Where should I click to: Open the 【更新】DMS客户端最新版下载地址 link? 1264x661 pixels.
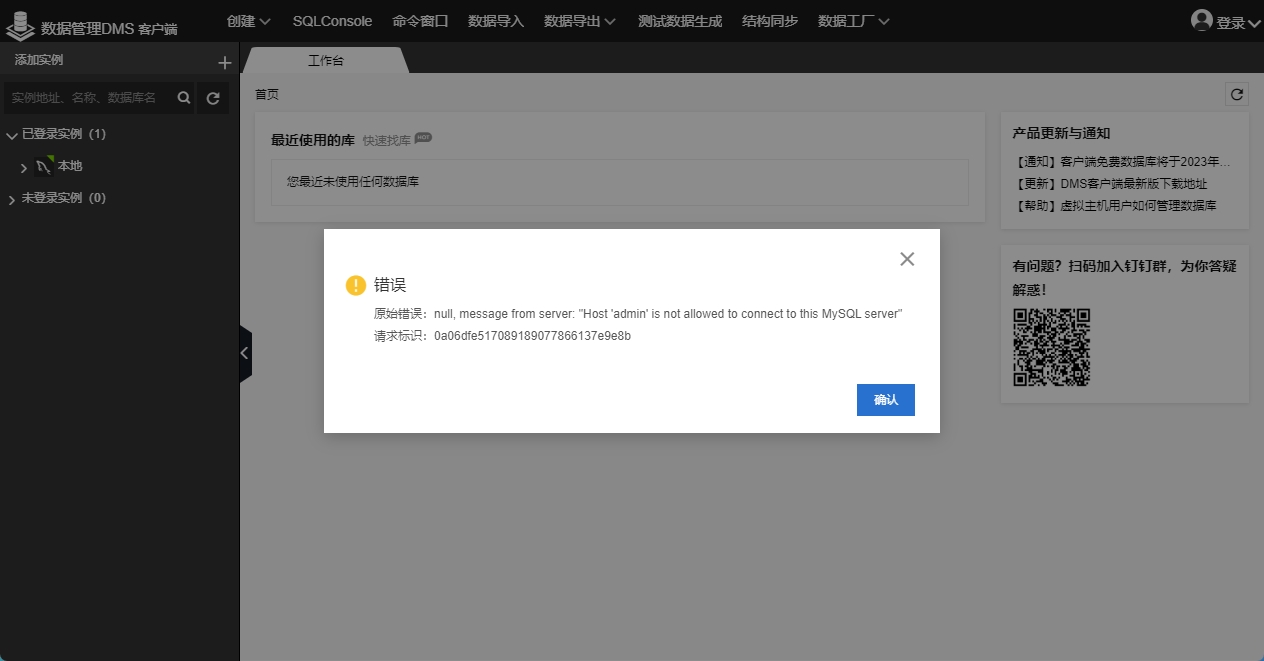(1110, 183)
